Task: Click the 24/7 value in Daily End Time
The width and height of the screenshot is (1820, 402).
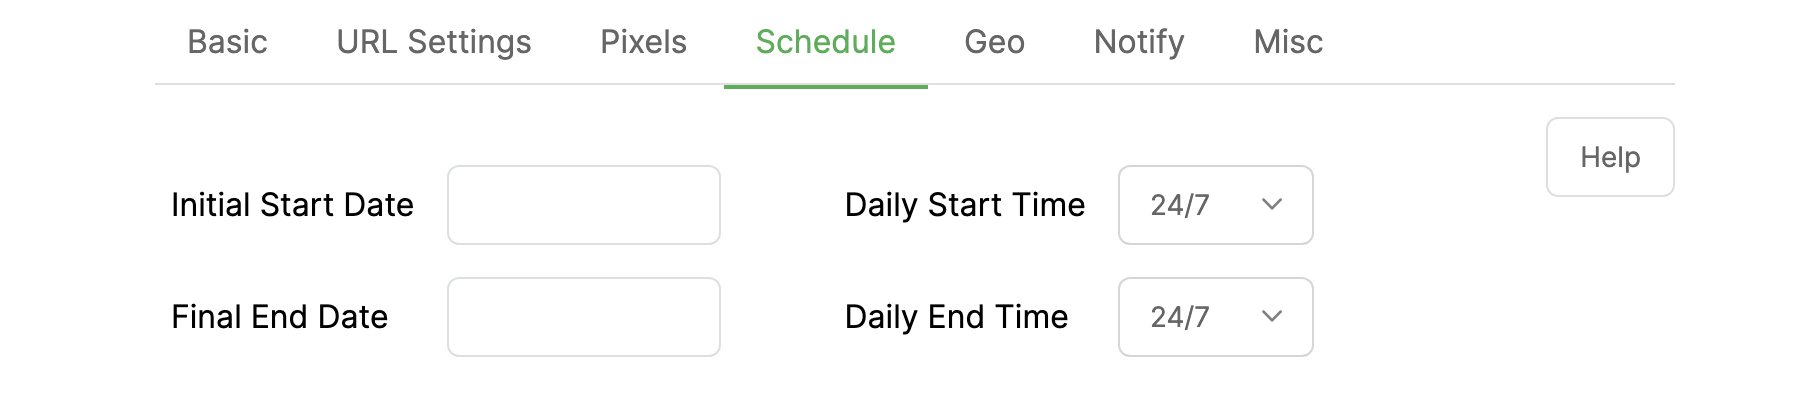Action: pyautogui.click(x=1180, y=317)
